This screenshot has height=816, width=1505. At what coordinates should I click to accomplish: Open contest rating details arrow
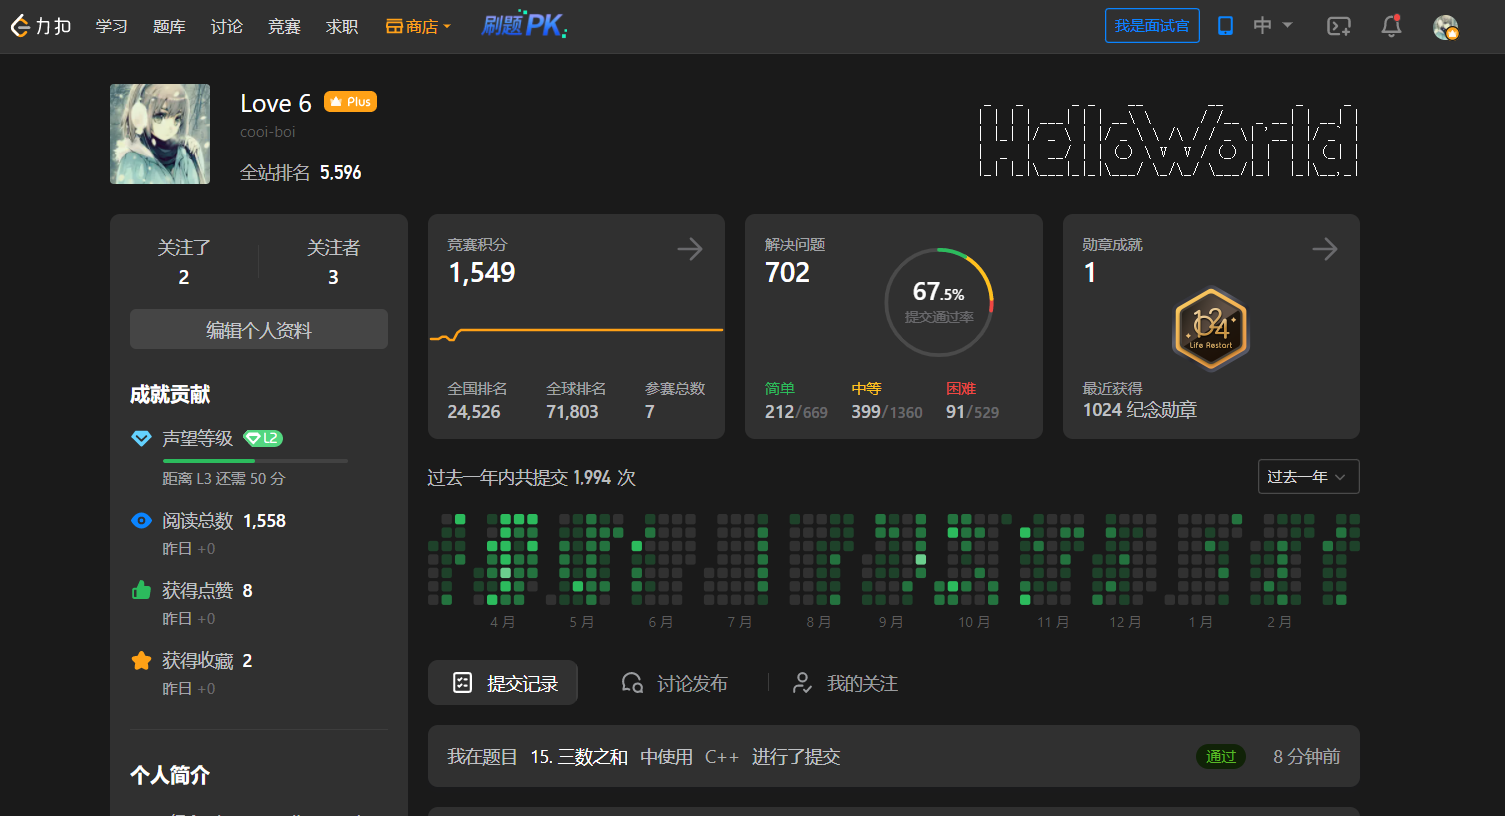click(x=690, y=249)
